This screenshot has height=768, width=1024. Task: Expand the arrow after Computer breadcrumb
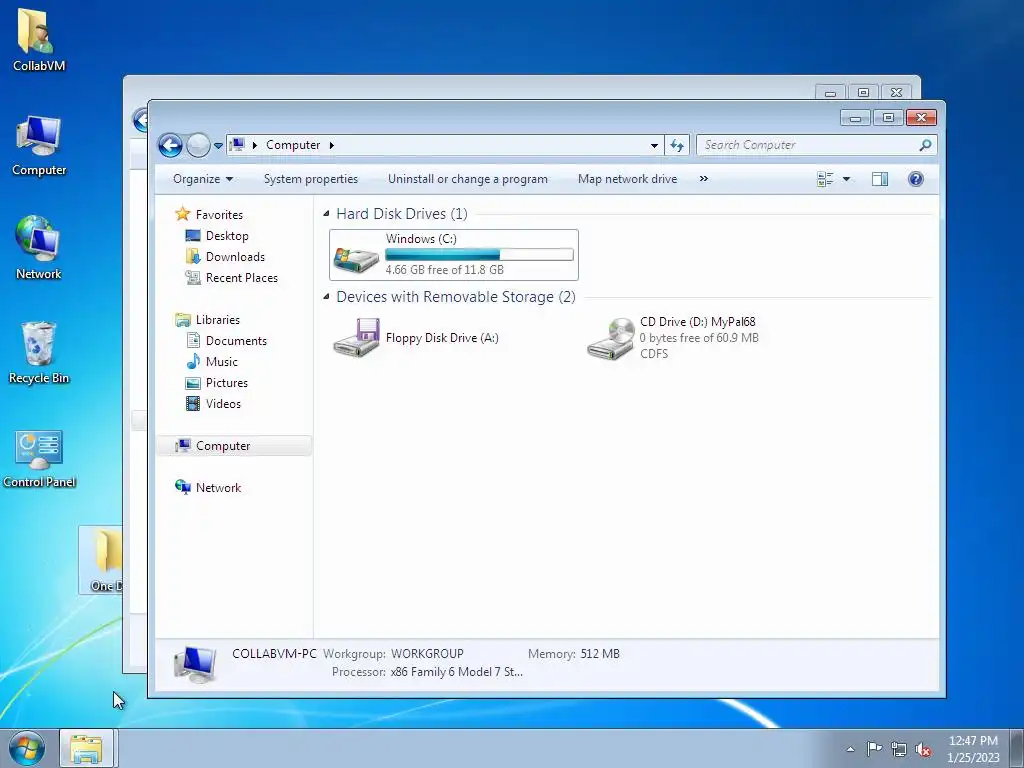[332, 145]
